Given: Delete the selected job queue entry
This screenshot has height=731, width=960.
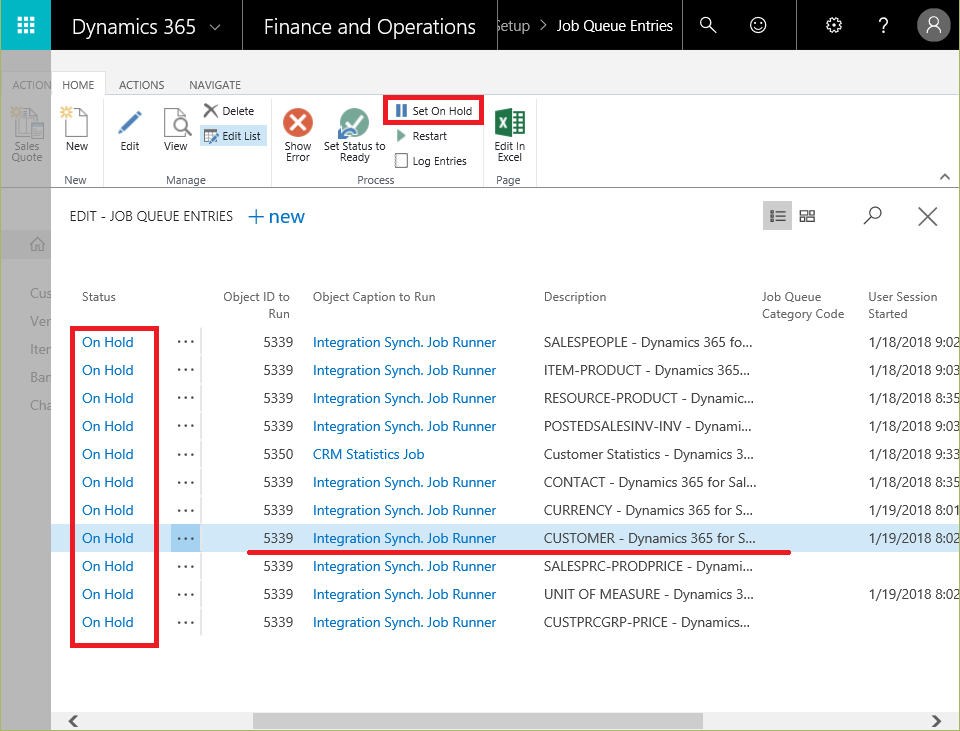Looking at the screenshot, I should coord(229,111).
